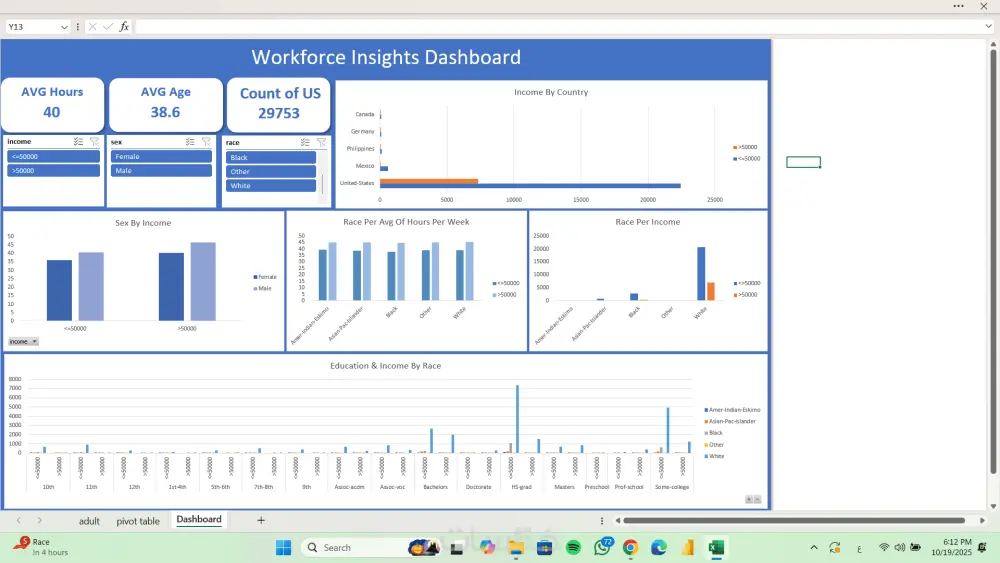Click the White legend swatch in Education chart
Viewport: 1000px width, 563px height.
pyautogui.click(x=706, y=457)
